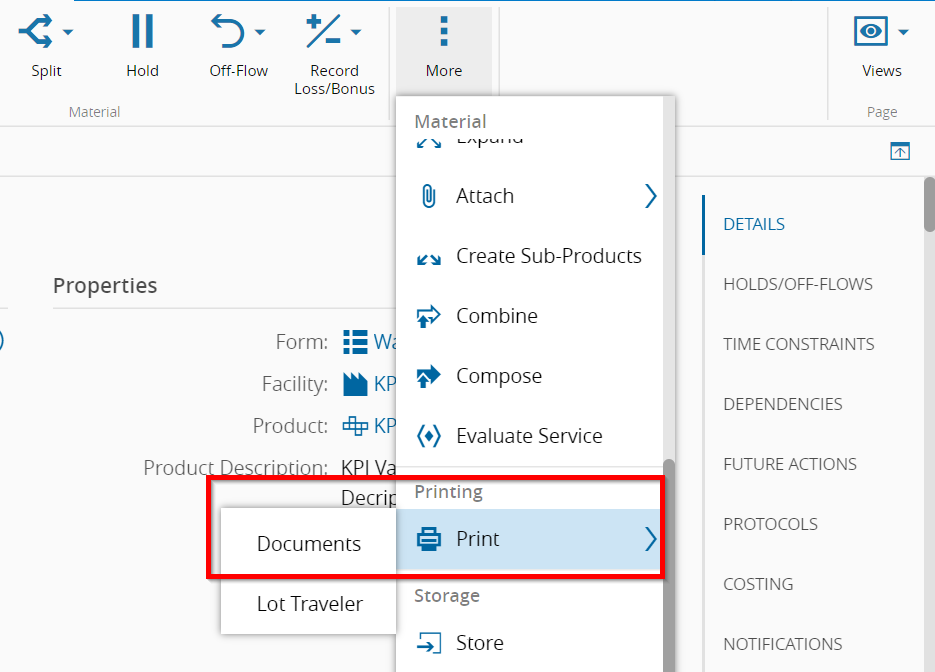This screenshot has width=935, height=672.
Task: Select the Store menu item
Action: [479, 643]
